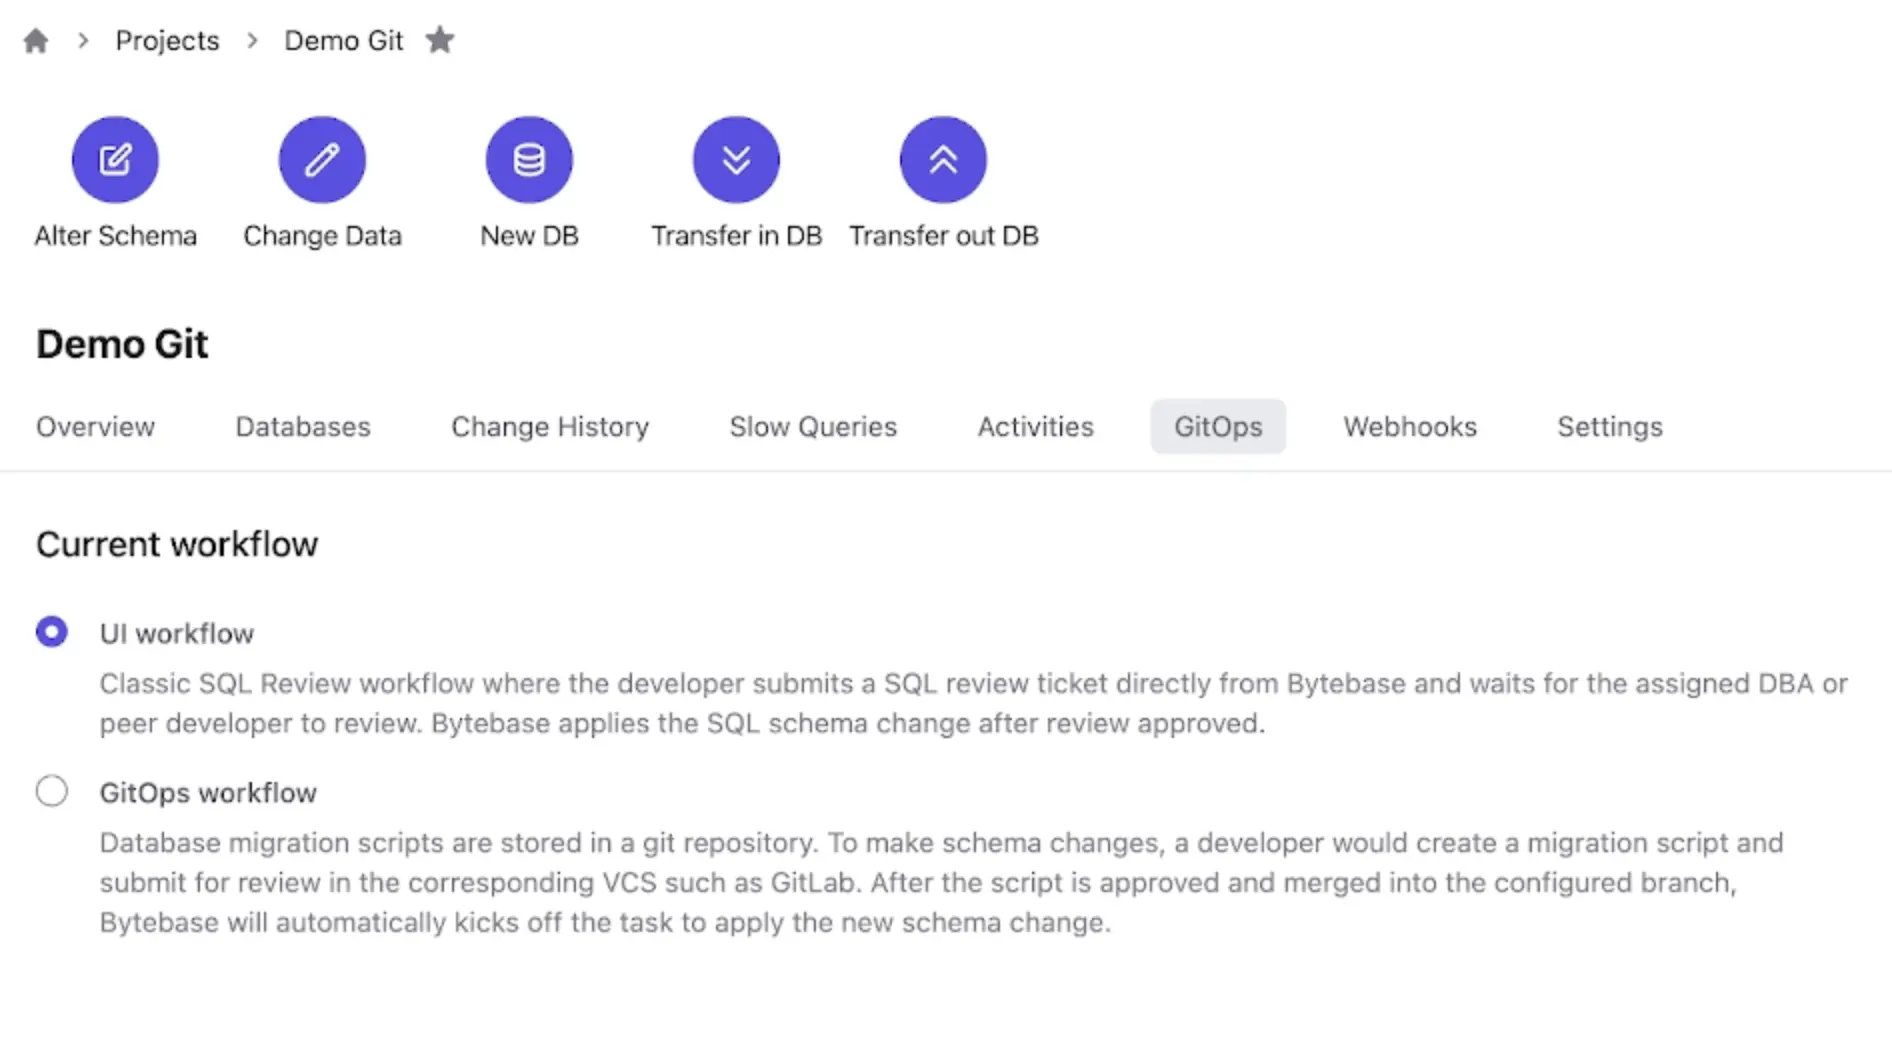Click the home icon in the breadcrumb
The width and height of the screenshot is (1892, 1038).
tap(35, 40)
